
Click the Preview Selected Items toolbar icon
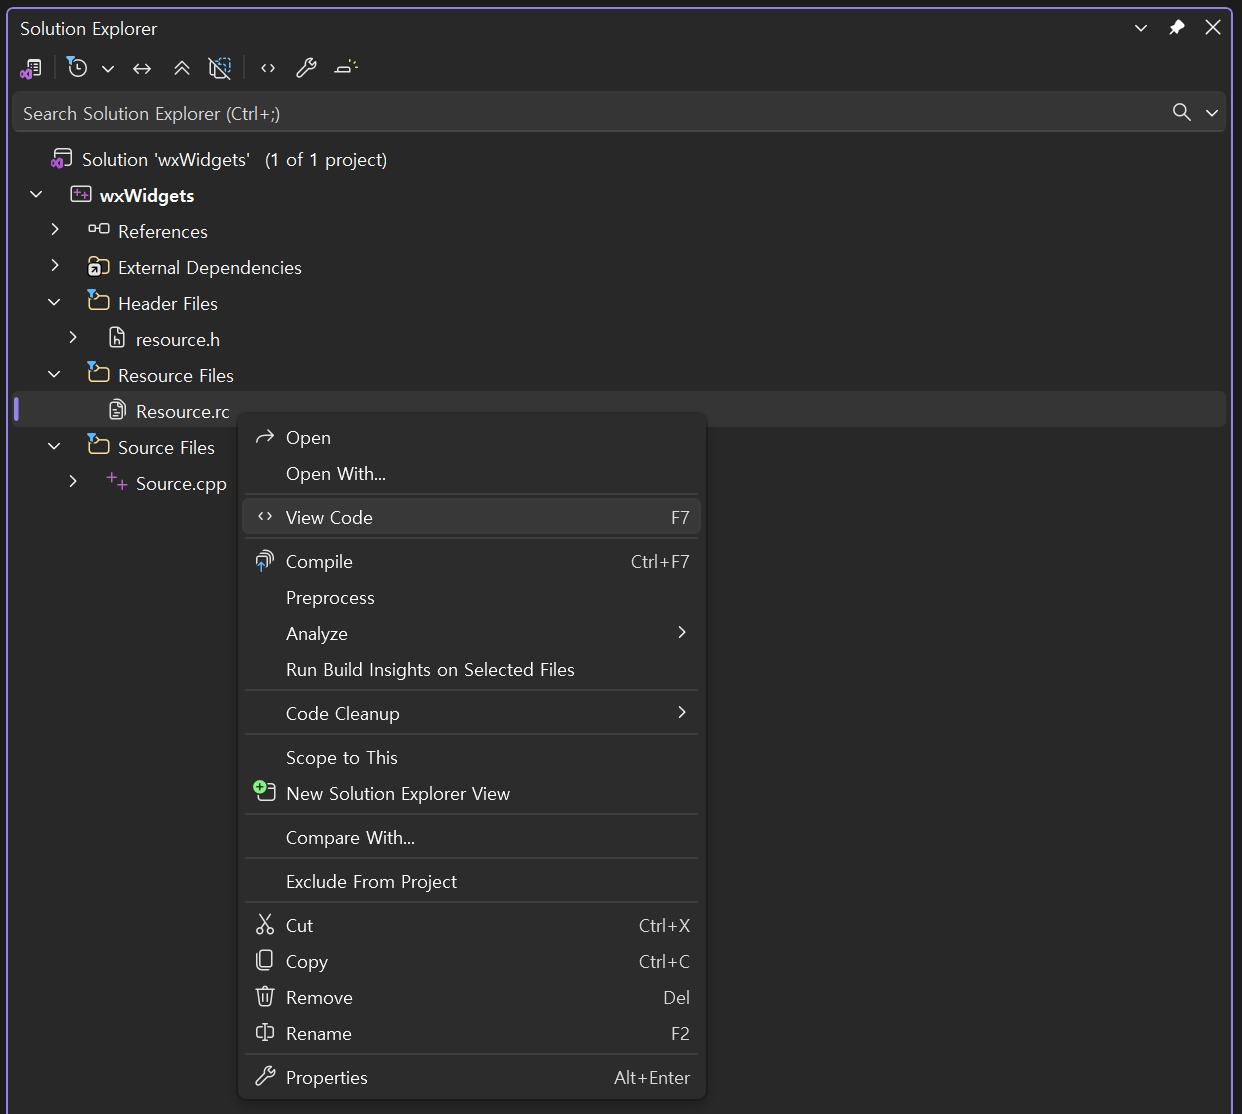[346, 68]
